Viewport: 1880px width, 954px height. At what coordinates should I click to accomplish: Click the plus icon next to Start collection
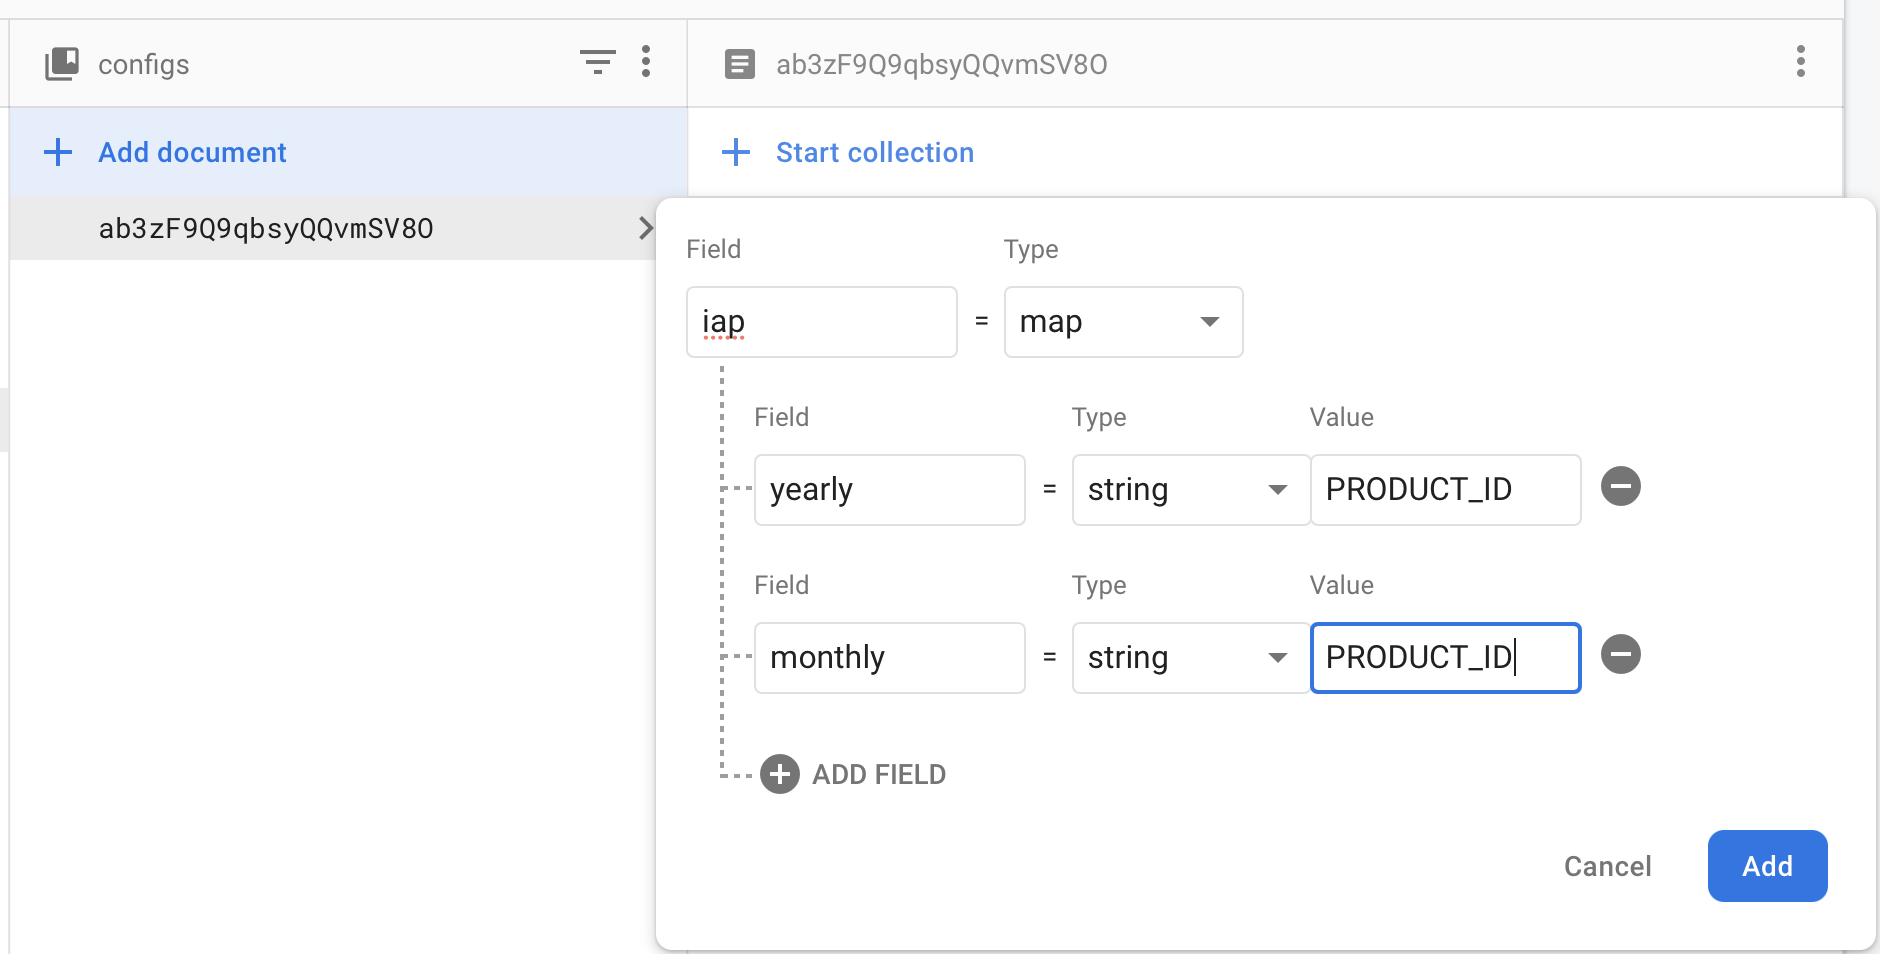pyautogui.click(x=736, y=152)
